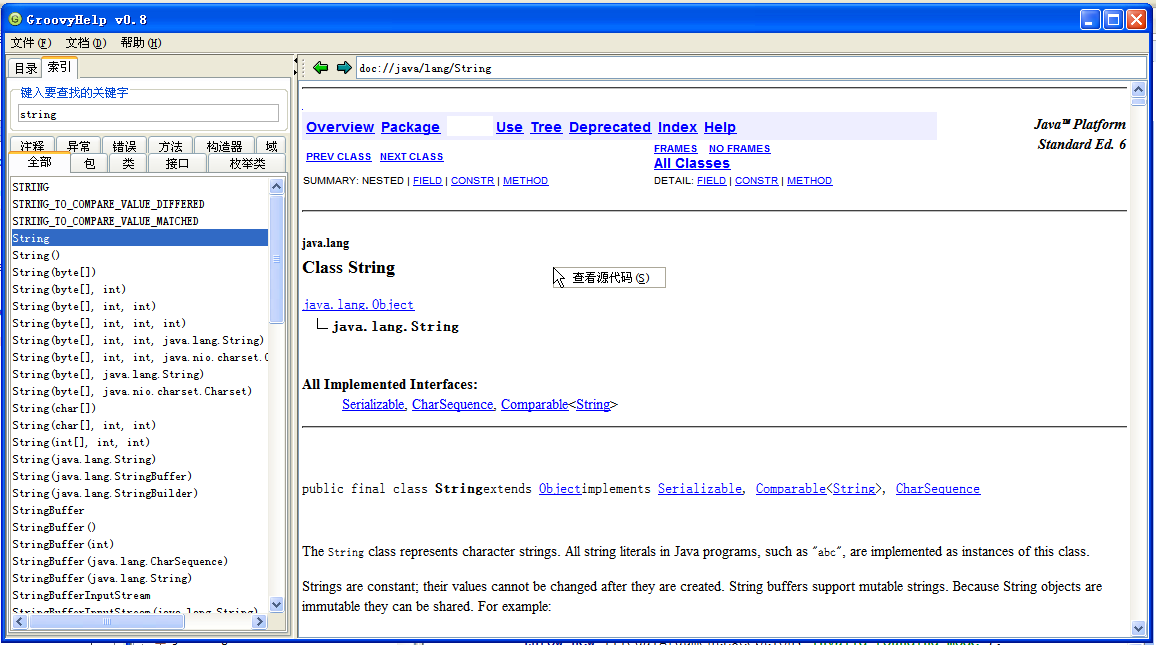
Task: Open the 帮助(H) menu
Action: [141, 43]
